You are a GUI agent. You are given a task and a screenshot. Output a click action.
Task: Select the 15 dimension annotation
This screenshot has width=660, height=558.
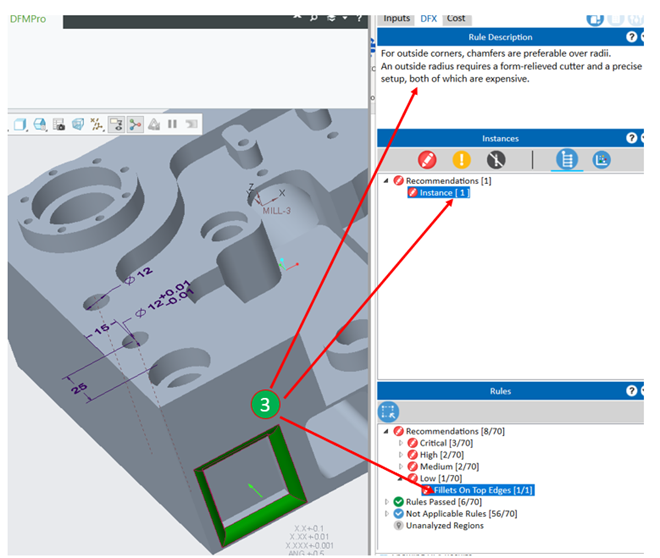click(102, 329)
